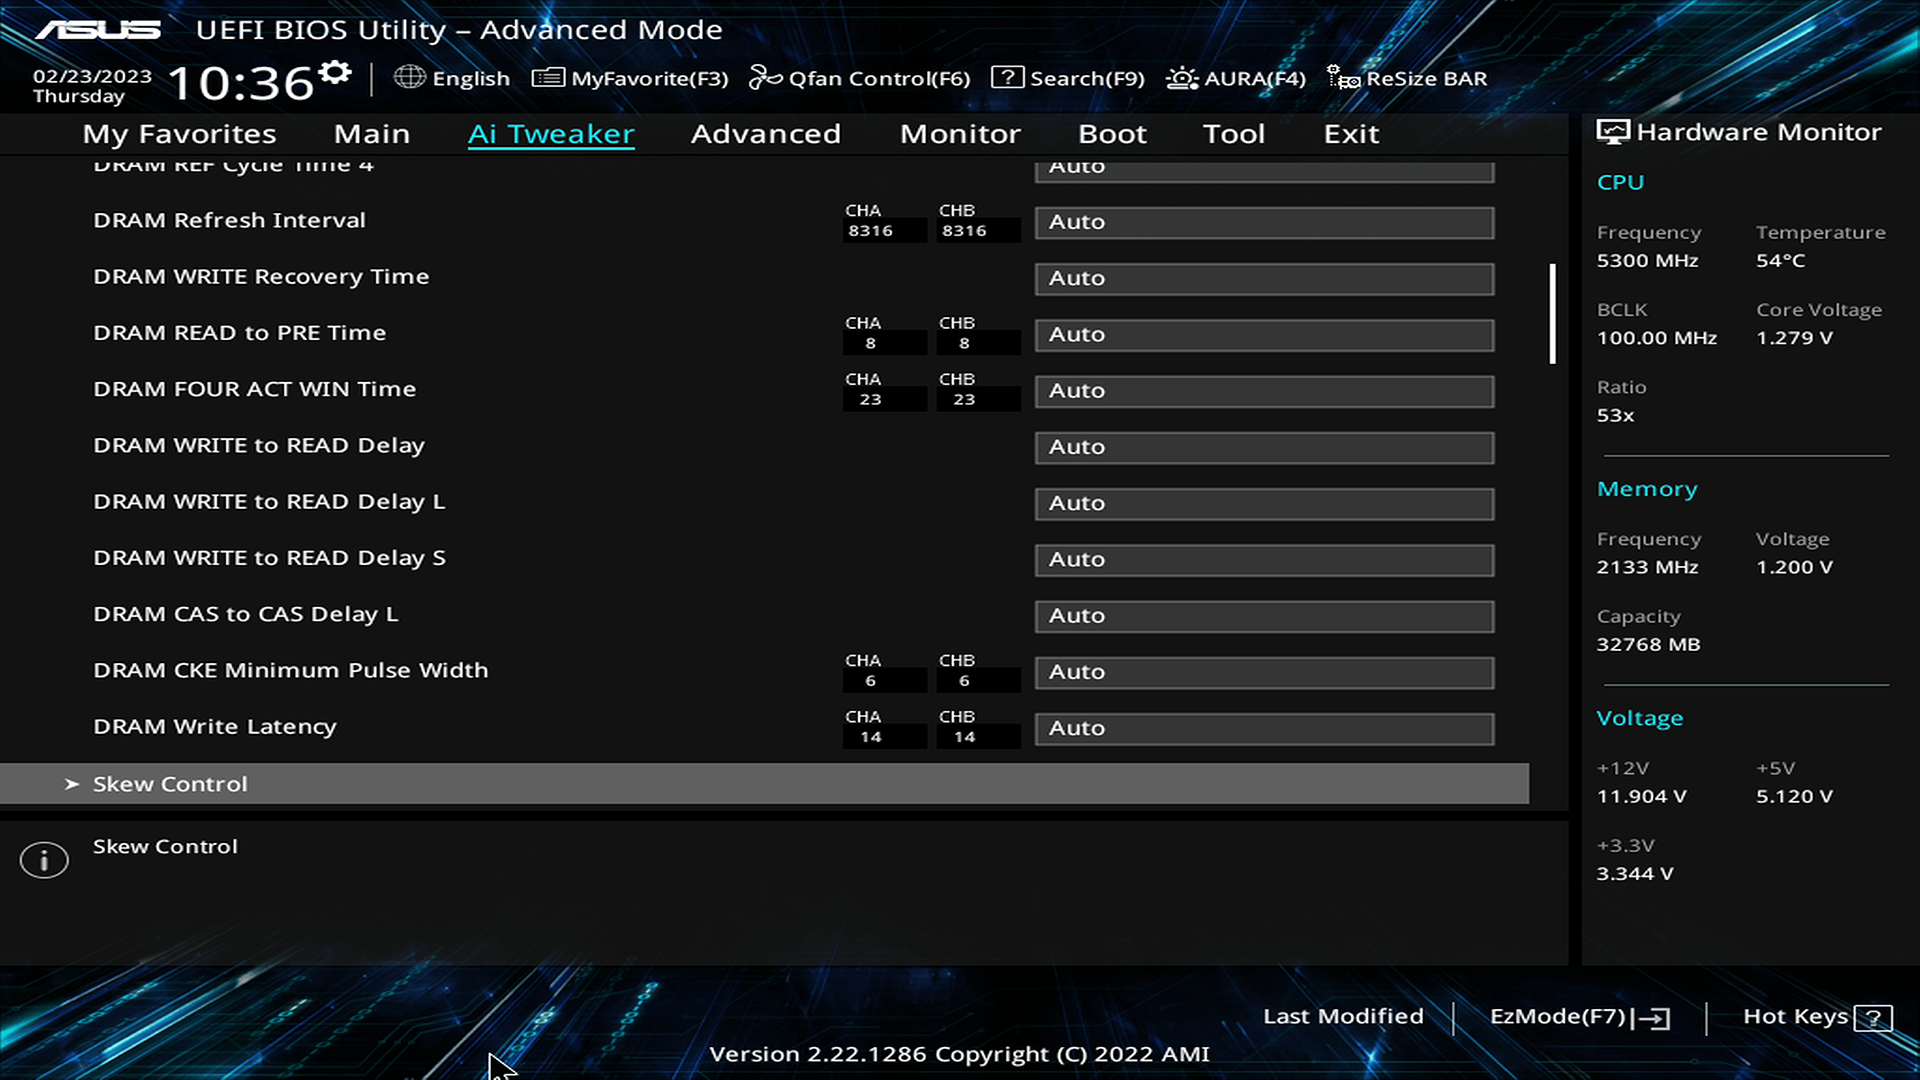The image size is (1920, 1080).
Task: Toggle ReSize BAR icon
Action: pyautogui.click(x=1343, y=77)
